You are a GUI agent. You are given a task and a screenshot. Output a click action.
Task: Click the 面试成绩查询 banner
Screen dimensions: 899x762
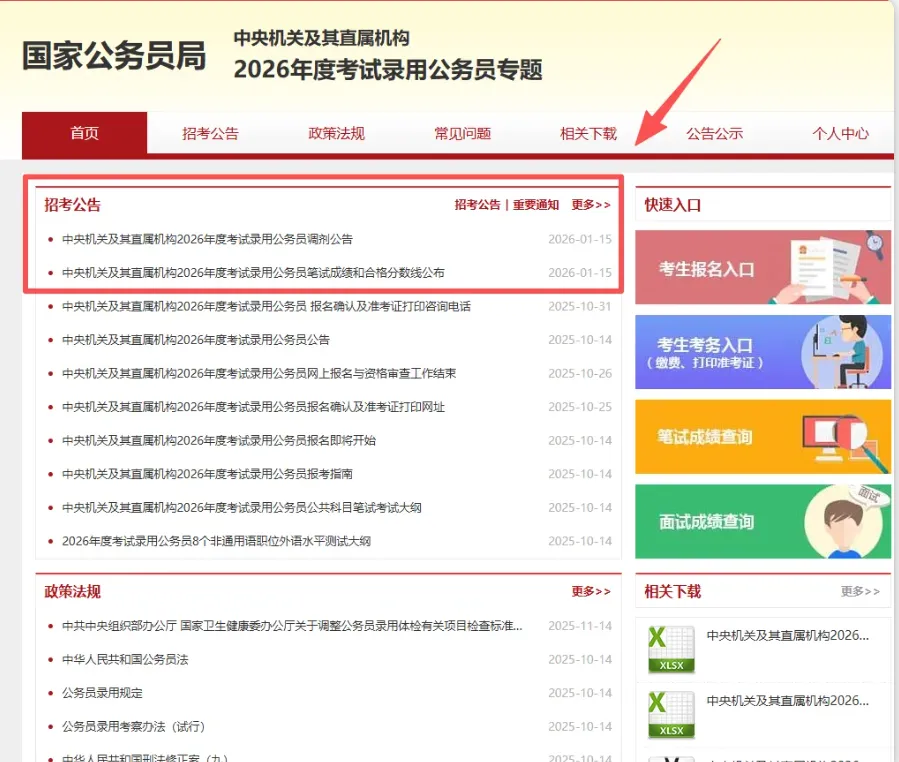coord(763,521)
